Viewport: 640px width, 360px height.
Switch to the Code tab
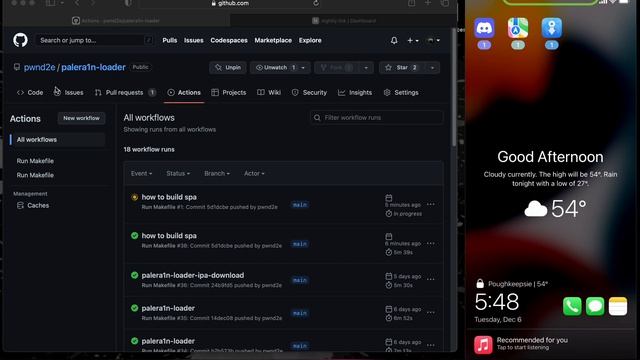[30, 93]
